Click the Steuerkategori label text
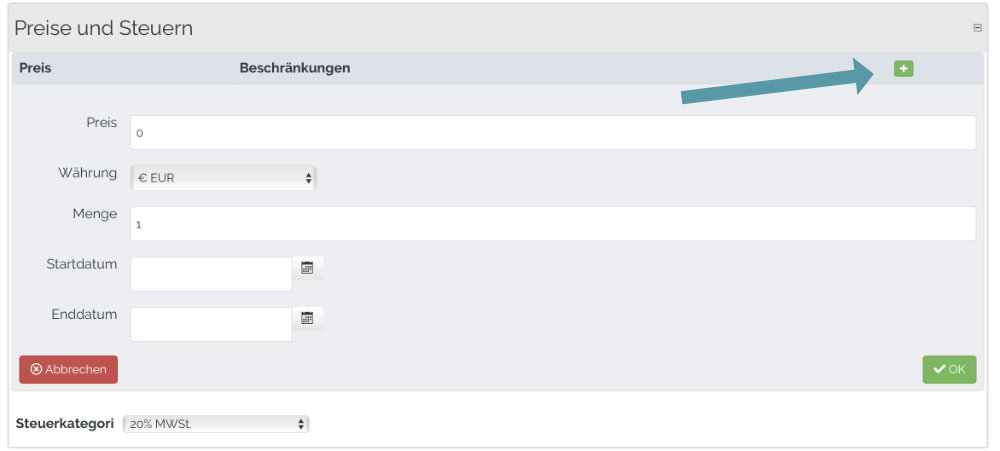Image resolution: width=1000 pixels, height=451 pixels. (64, 424)
